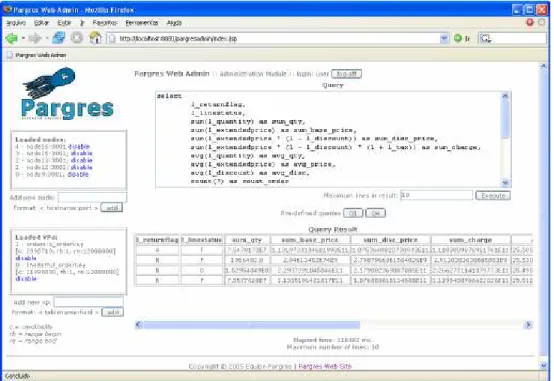Click the Execute query button
This screenshot has height=381, width=554.
[x=493, y=195]
